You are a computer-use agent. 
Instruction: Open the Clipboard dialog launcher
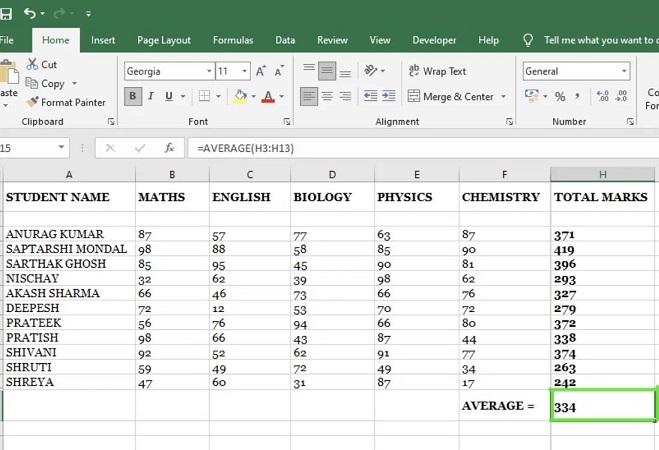click(x=111, y=121)
